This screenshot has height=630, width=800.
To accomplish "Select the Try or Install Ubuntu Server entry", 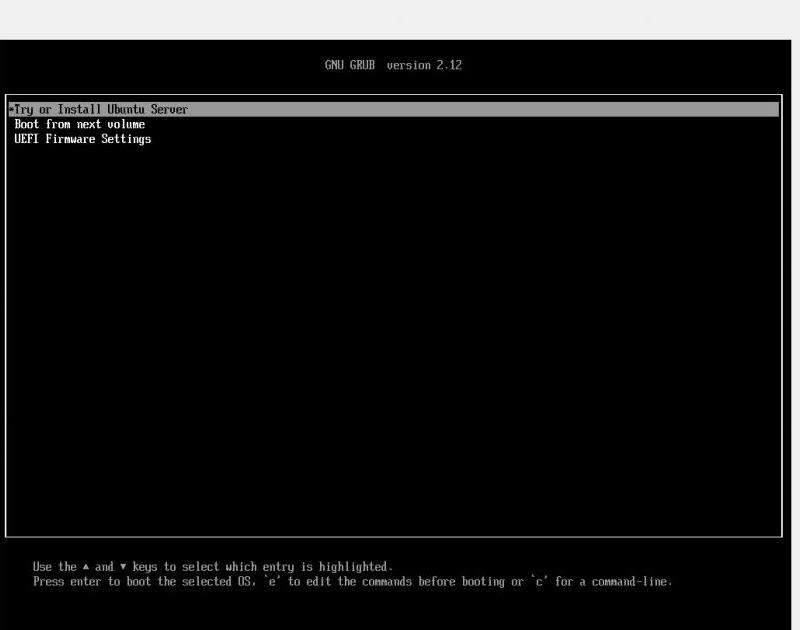I will point(394,109).
